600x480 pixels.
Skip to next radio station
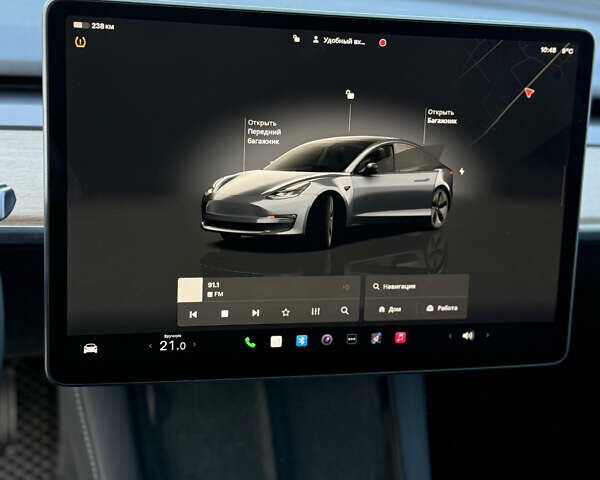[255, 313]
